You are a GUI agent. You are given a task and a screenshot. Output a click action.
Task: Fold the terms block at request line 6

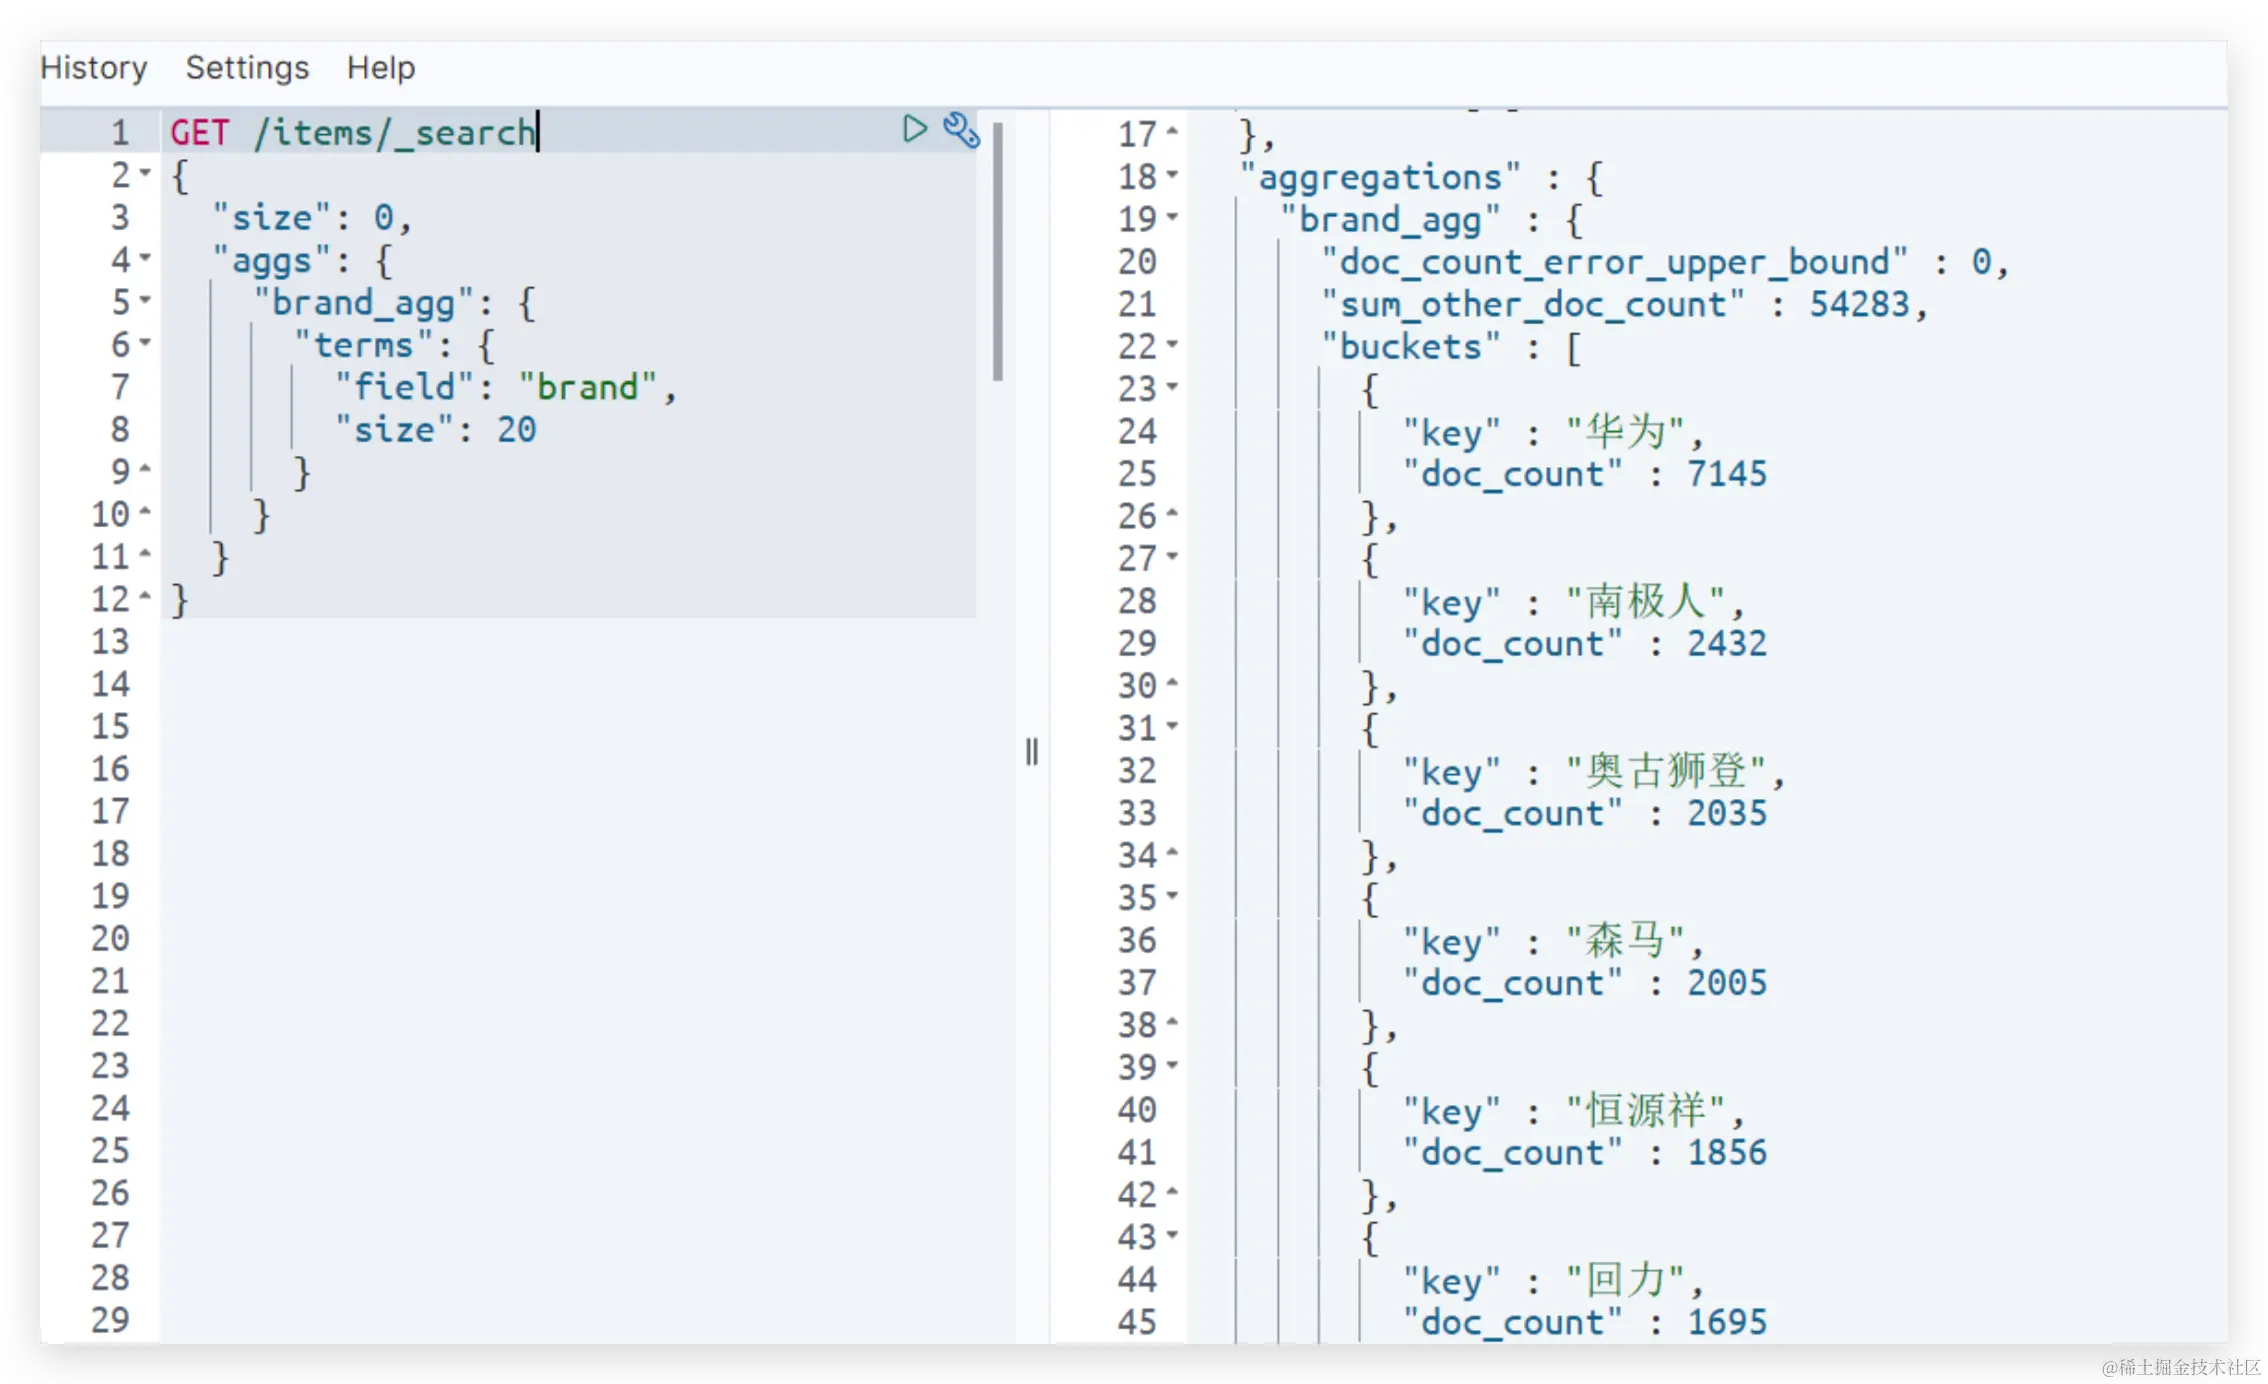coord(146,343)
